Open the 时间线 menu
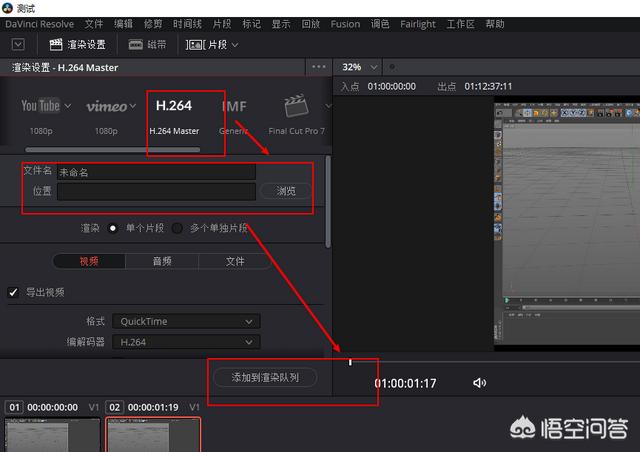Viewport: 640px width, 452px height. click(187, 24)
